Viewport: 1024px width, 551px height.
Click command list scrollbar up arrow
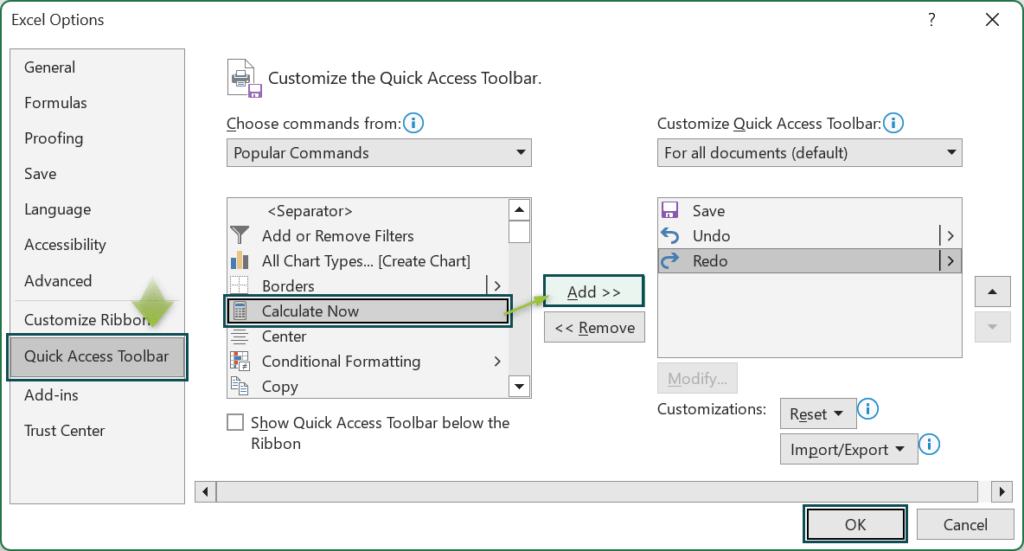click(519, 210)
